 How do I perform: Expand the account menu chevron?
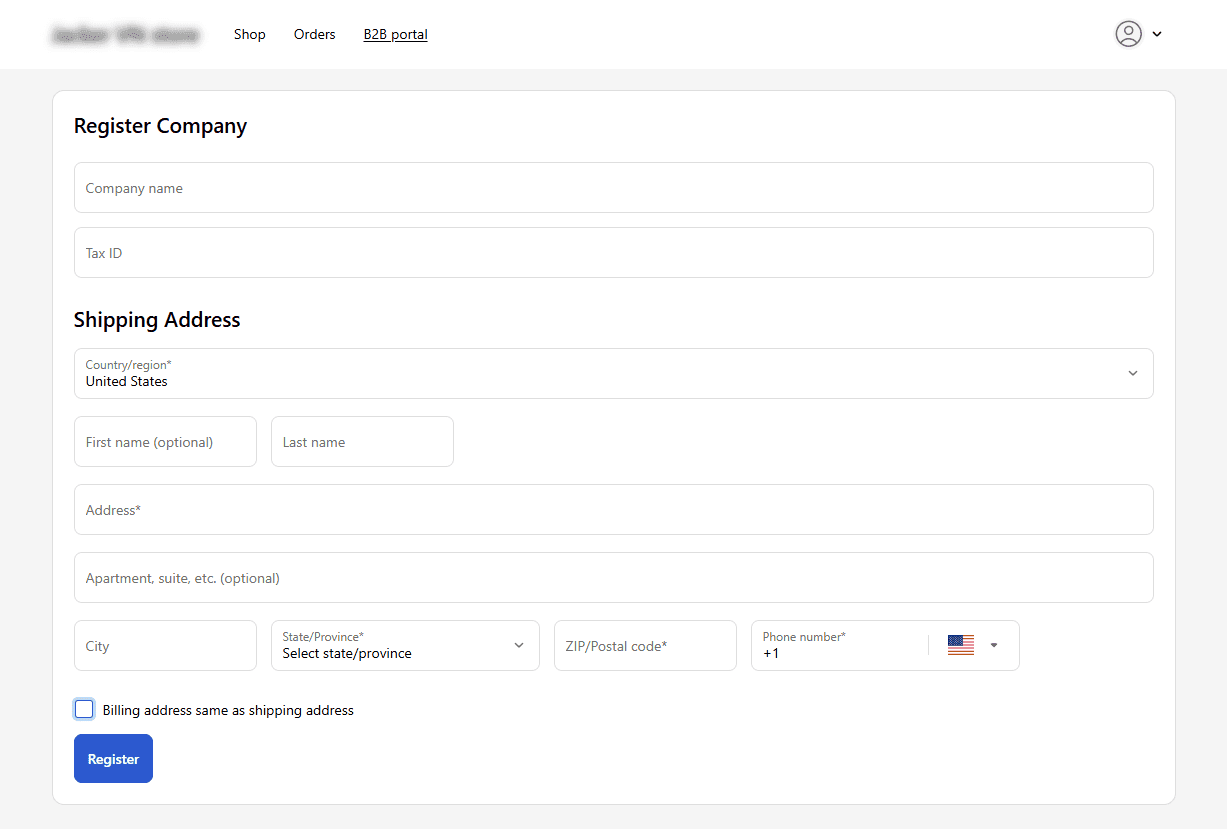pyautogui.click(x=1157, y=33)
